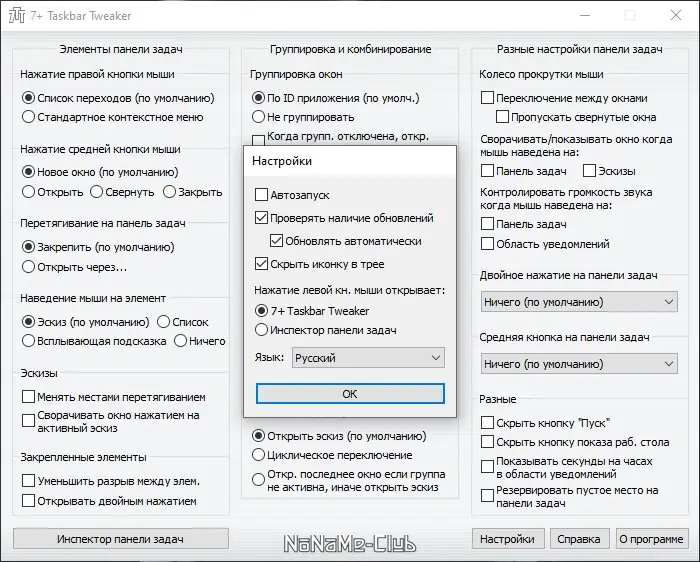
Task: Expand Средняя кнопка на панели задач dropdown
Action: (x=580, y=364)
